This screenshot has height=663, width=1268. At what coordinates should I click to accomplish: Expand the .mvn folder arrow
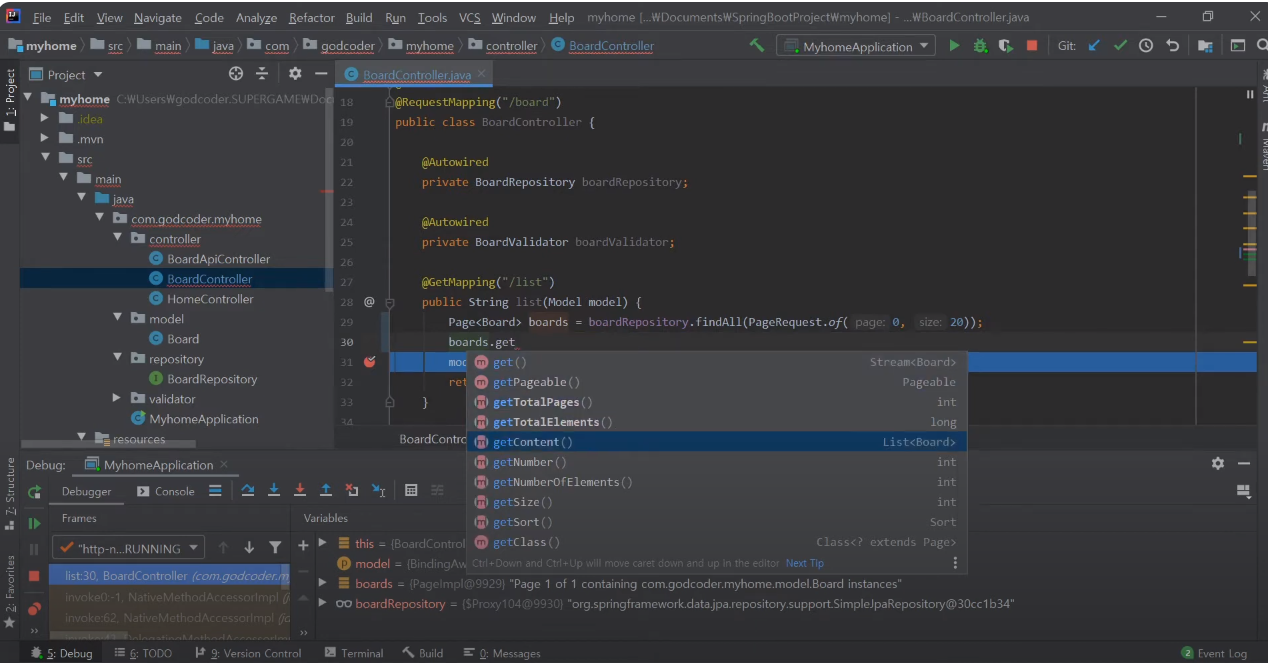45,138
